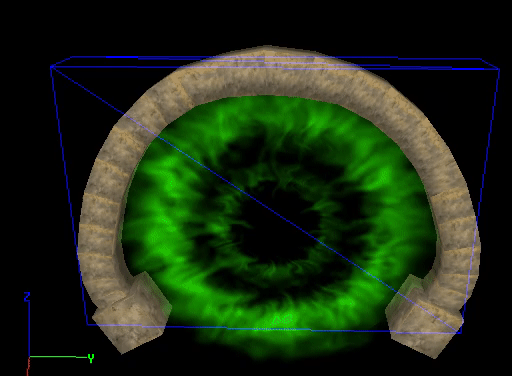Click the green horizontal Y axis line
Viewport: 512px width, 376px height.
[x=58, y=357]
